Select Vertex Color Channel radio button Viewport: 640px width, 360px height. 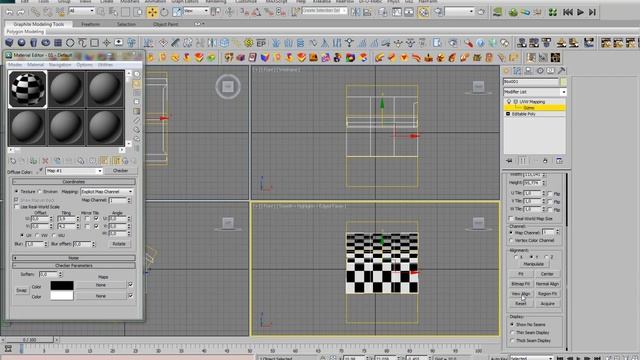(x=511, y=240)
